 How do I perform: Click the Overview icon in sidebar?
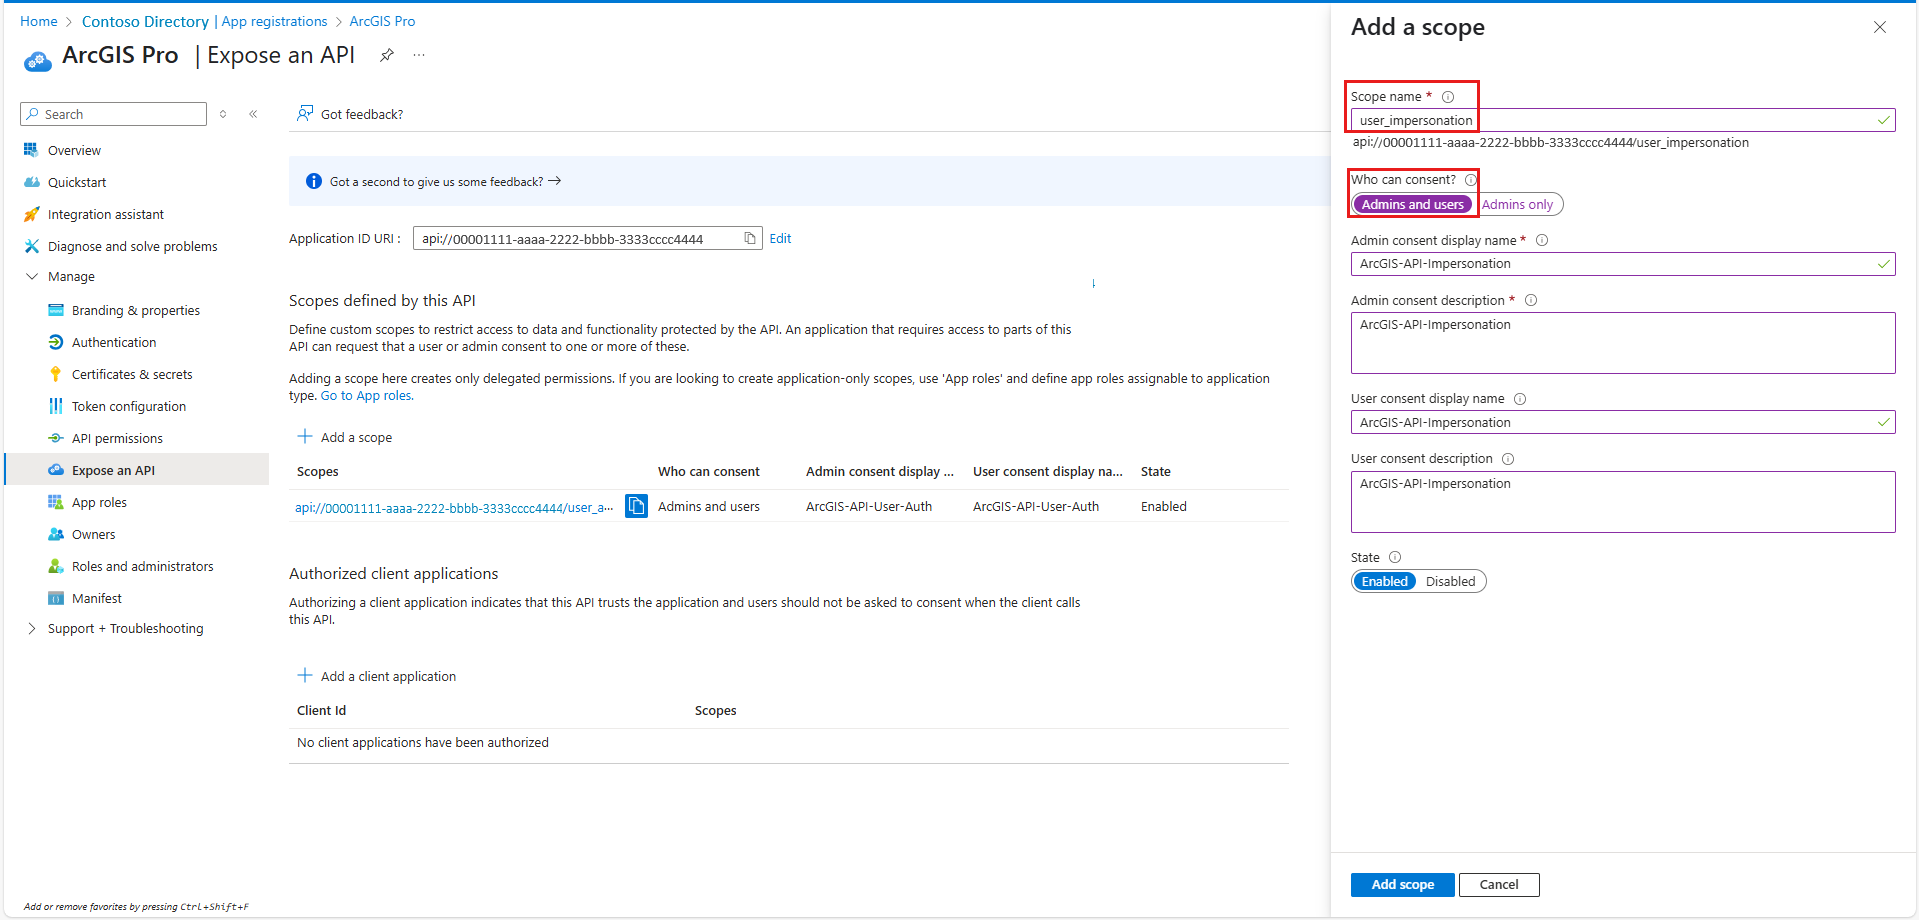tap(31, 150)
